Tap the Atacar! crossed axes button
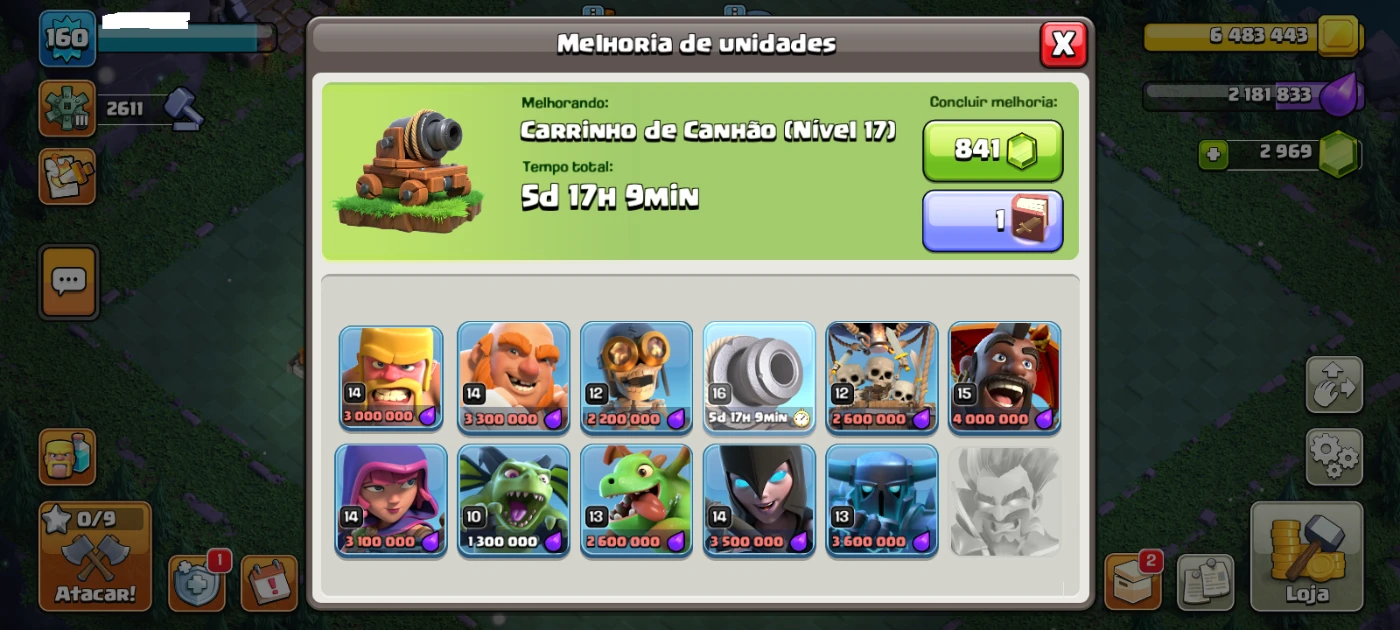1400x630 pixels. point(95,556)
